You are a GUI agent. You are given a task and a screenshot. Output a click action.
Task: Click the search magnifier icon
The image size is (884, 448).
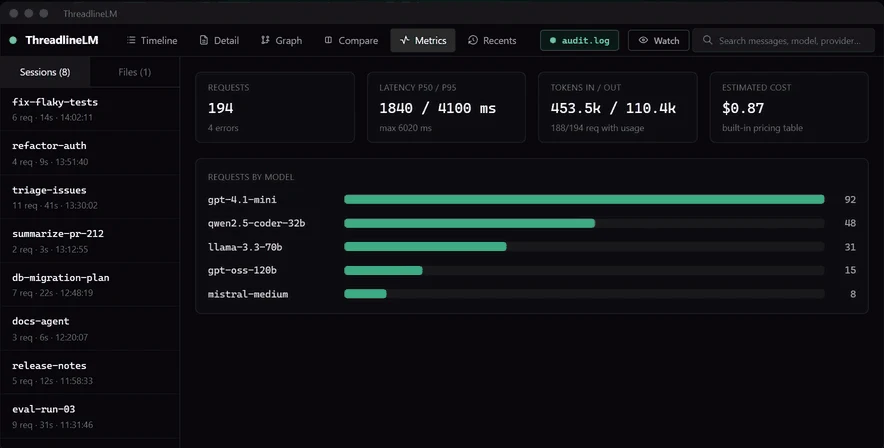708,41
